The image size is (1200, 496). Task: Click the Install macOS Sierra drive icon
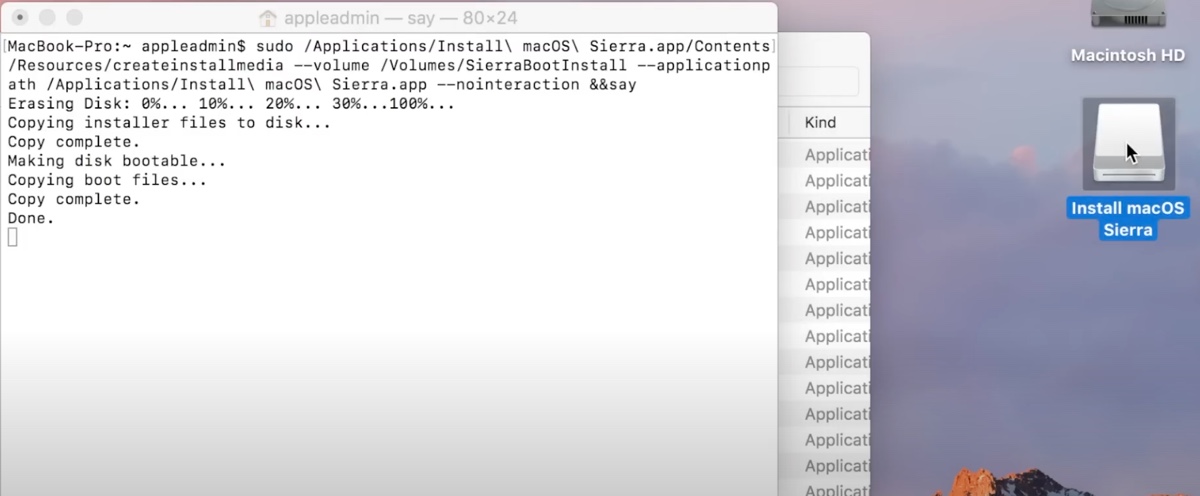[1127, 143]
